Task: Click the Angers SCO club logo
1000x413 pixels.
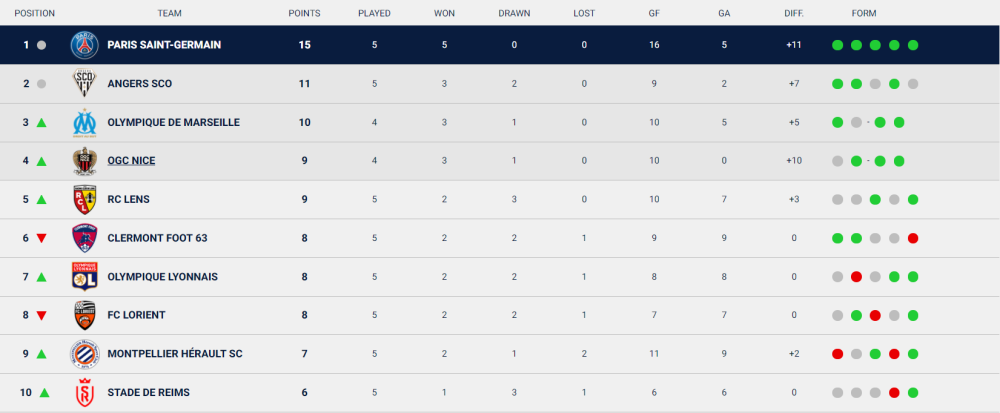Action: [85, 83]
